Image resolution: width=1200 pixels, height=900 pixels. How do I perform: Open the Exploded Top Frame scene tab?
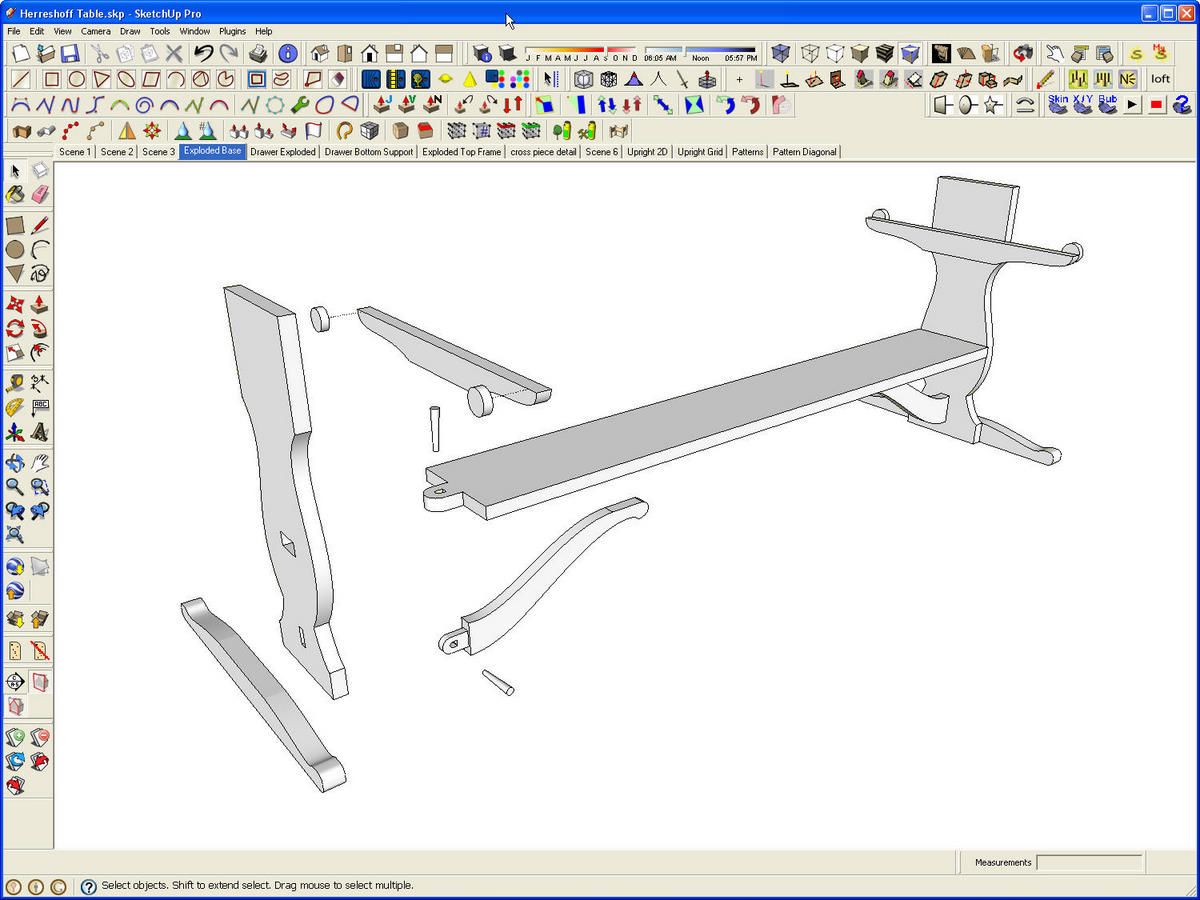(461, 152)
